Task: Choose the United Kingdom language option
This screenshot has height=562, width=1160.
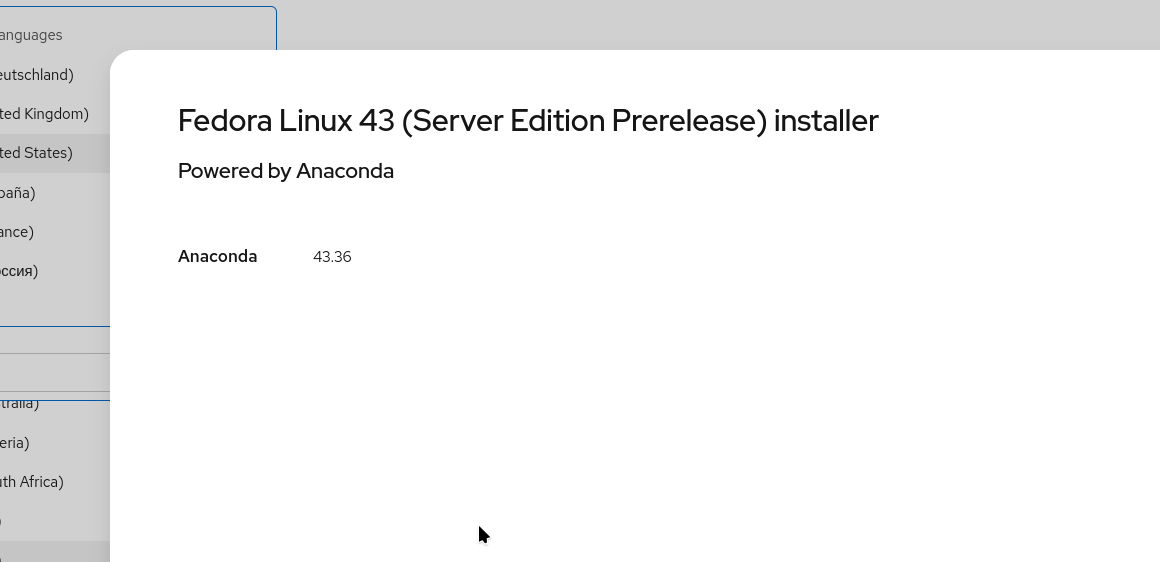Action: (x=45, y=114)
